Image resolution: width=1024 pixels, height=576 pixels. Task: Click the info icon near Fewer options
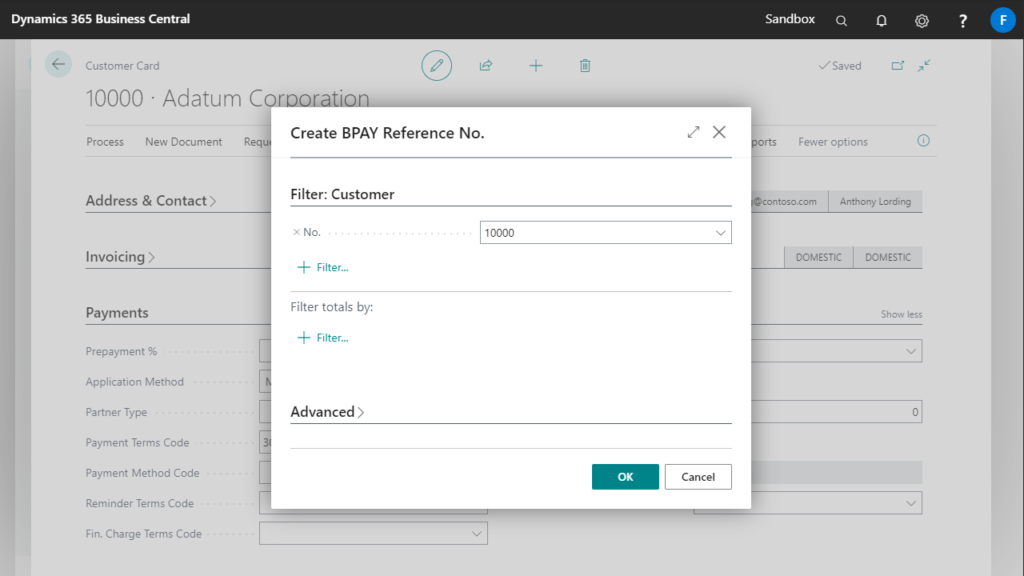(921, 141)
